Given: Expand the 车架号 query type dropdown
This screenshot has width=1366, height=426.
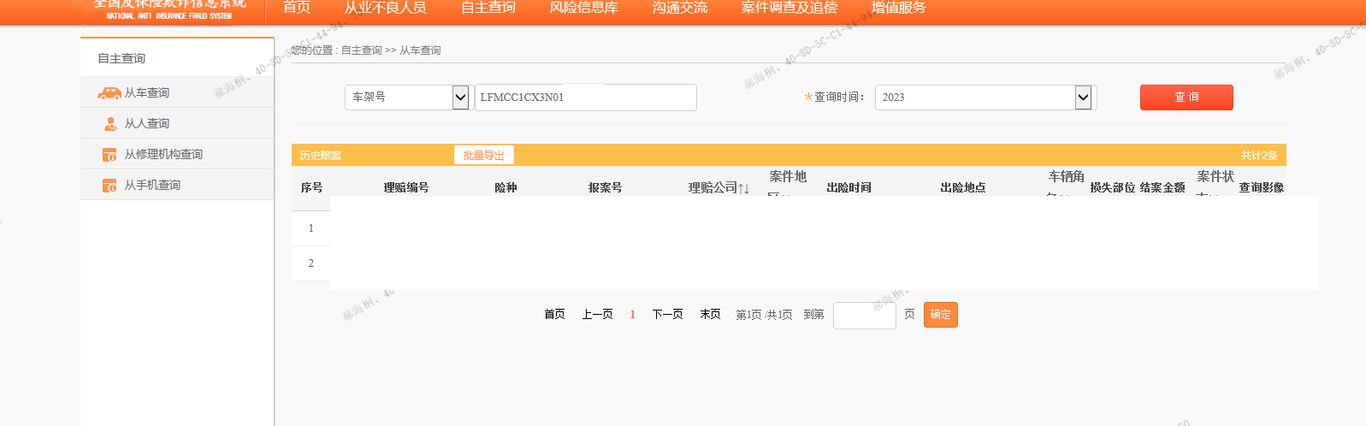Looking at the screenshot, I should pyautogui.click(x=460, y=97).
